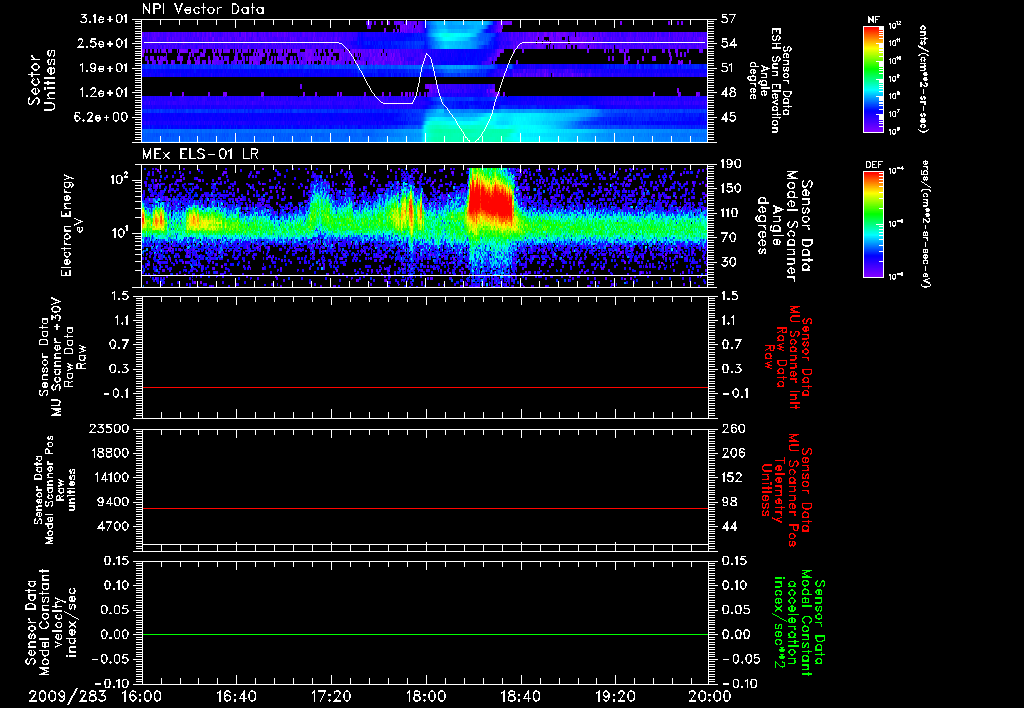
Task: Click the "18800" scanner position tick
Action: (x=110, y=453)
